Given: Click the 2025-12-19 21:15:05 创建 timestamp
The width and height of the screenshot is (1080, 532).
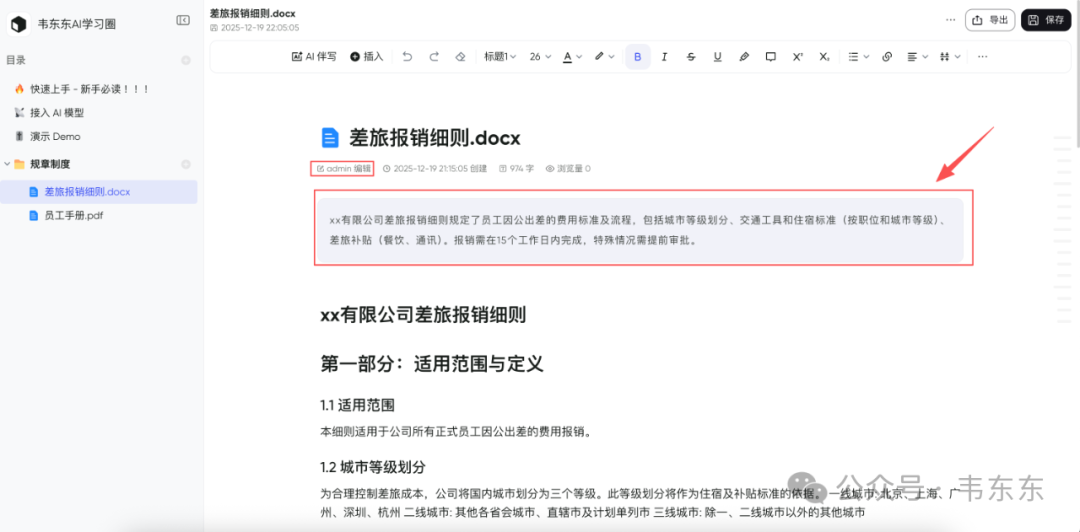Looking at the screenshot, I should [435, 168].
